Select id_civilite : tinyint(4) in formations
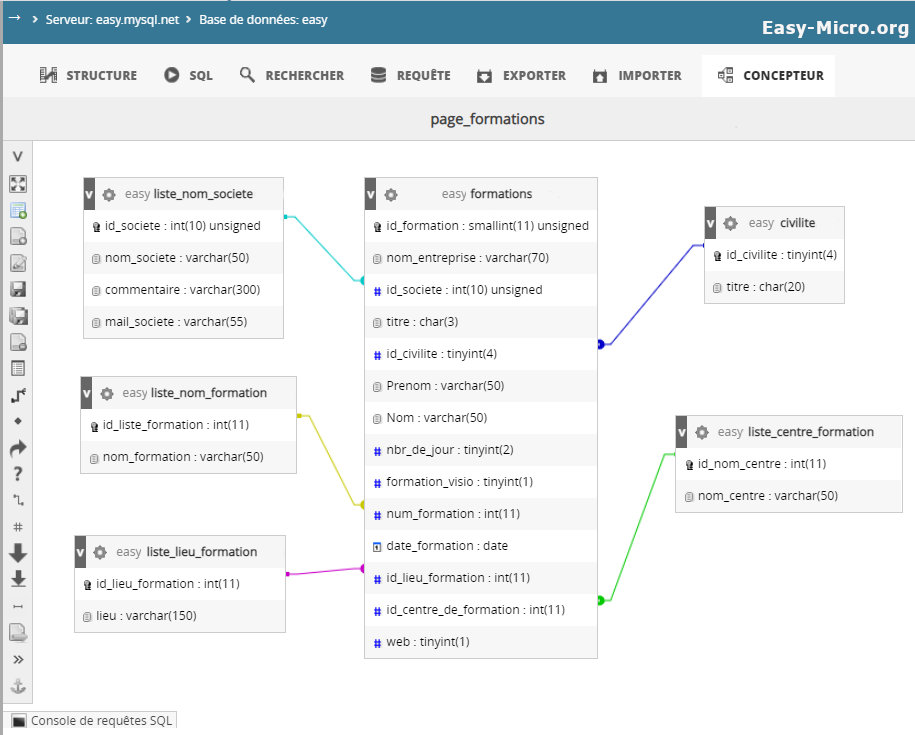 point(481,354)
